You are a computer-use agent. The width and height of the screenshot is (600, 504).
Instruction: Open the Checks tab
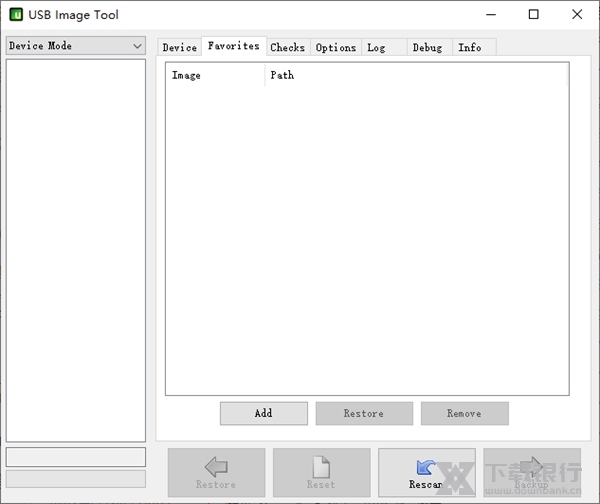[x=287, y=47]
